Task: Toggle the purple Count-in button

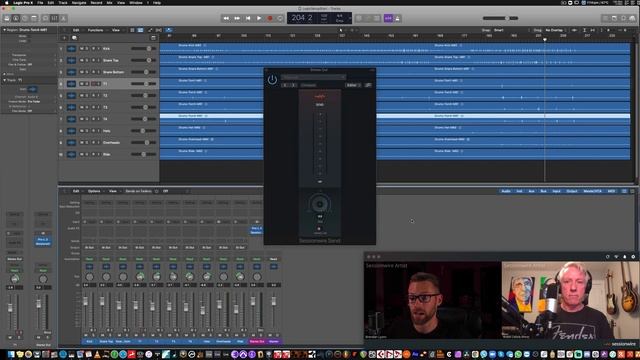Action: 388,18
